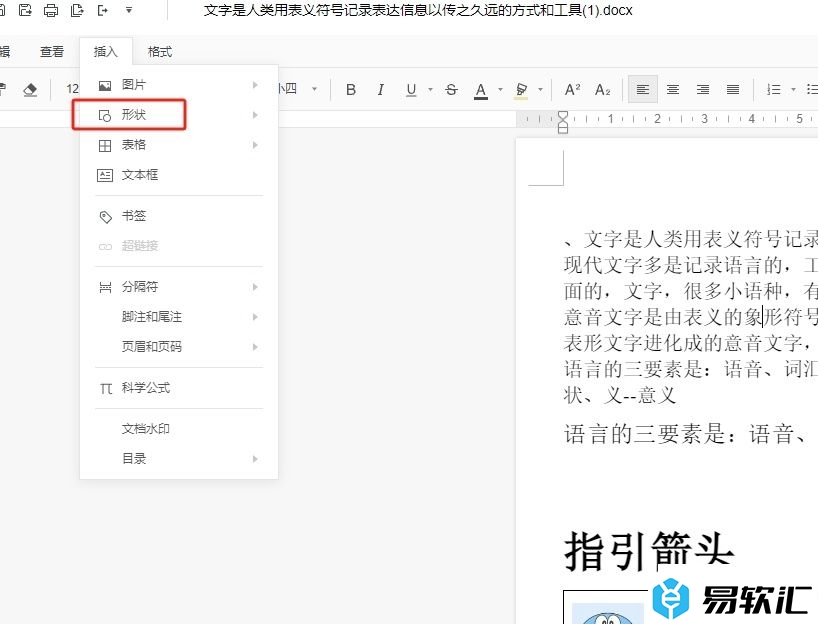Click the Bold formatting icon
This screenshot has width=818, height=624.
coord(351,90)
